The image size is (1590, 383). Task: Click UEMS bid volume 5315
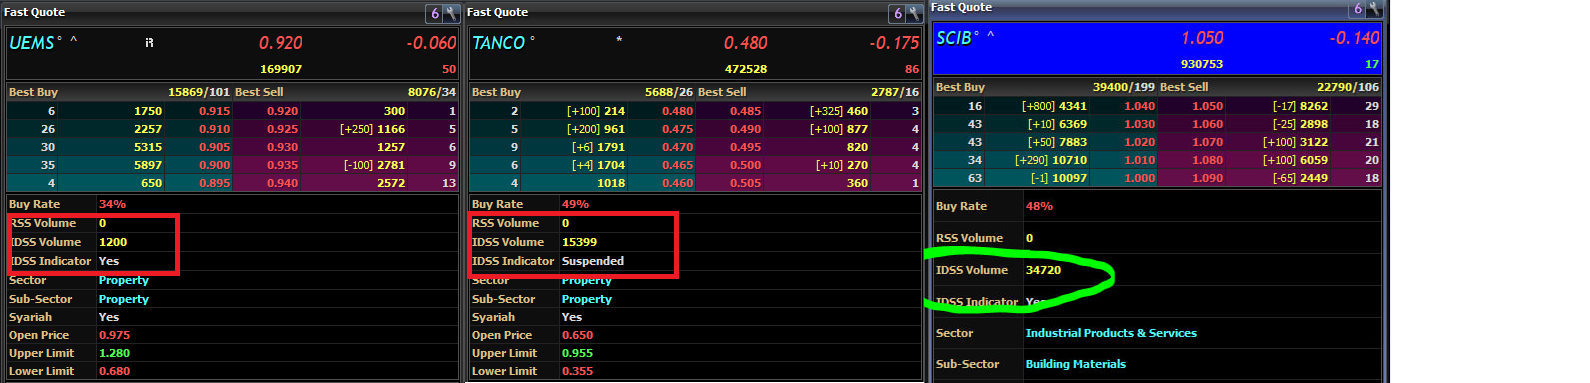(148, 147)
